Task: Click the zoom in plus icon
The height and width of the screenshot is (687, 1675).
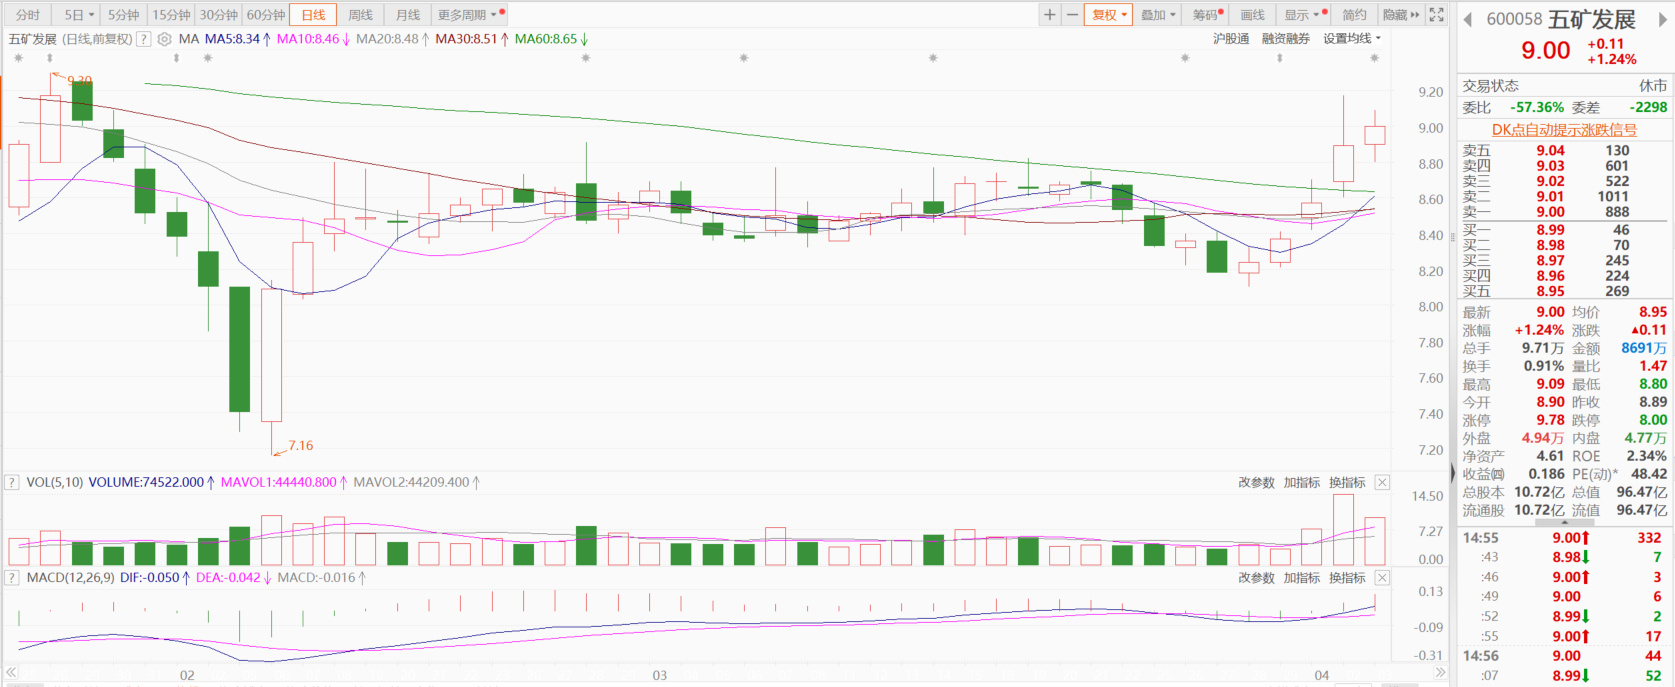Action: pos(1049,15)
